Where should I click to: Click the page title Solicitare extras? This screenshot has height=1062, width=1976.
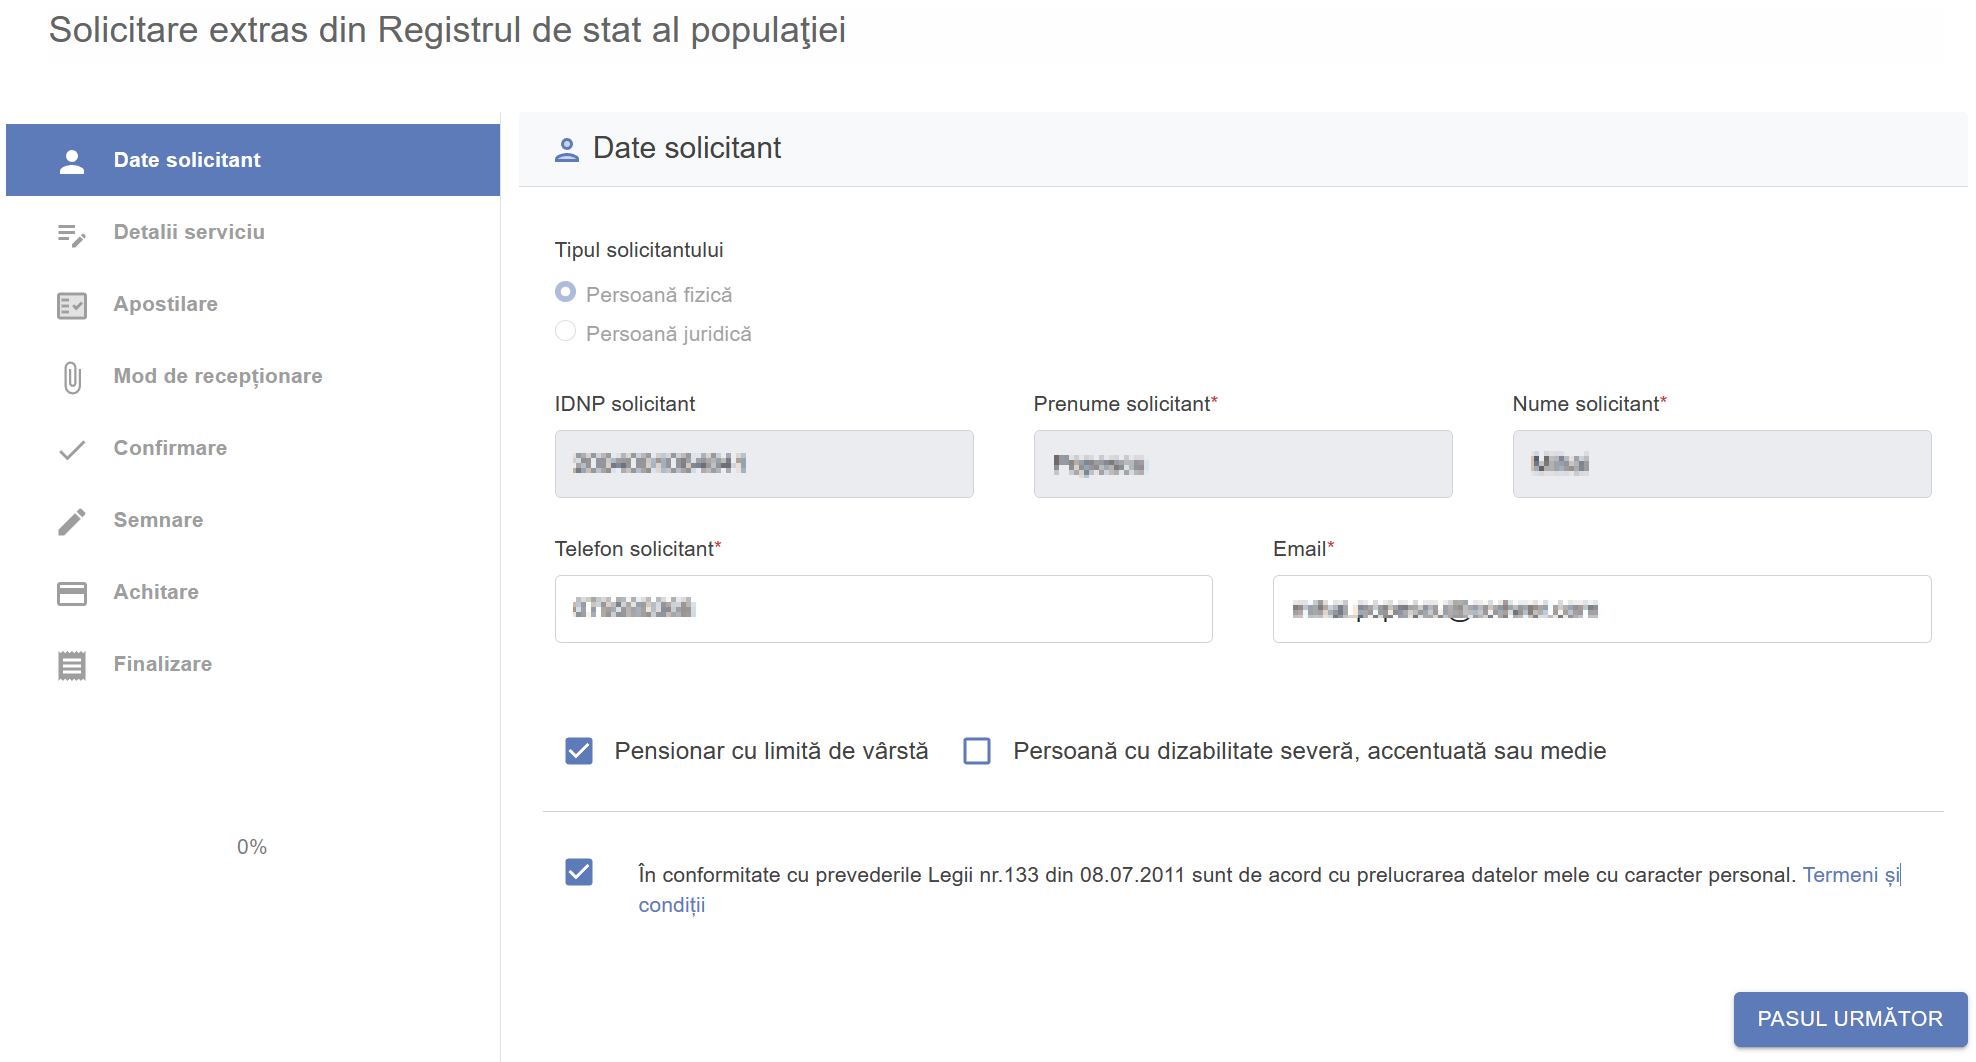click(x=447, y=31)
